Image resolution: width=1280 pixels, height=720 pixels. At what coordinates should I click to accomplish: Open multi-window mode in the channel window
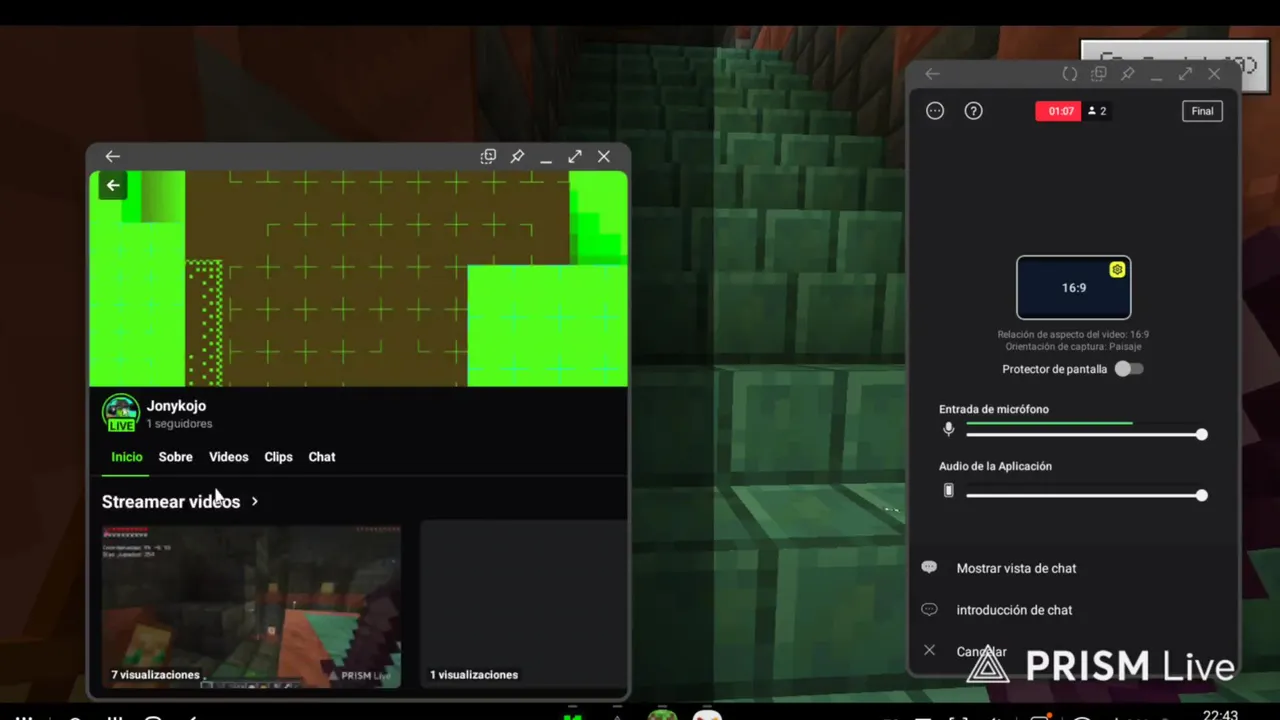click(x=488, y=156)
